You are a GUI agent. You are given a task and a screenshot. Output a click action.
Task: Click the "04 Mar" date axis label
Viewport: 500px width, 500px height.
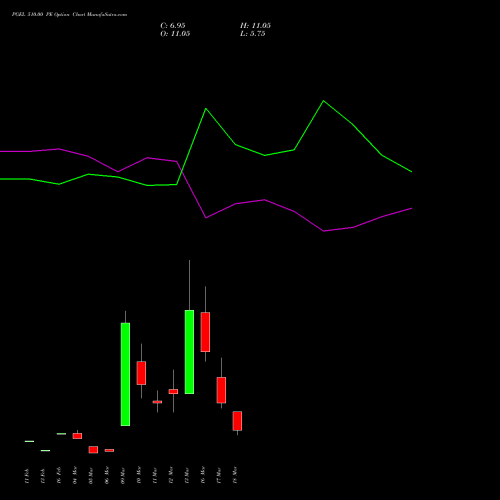click(75, 475)
